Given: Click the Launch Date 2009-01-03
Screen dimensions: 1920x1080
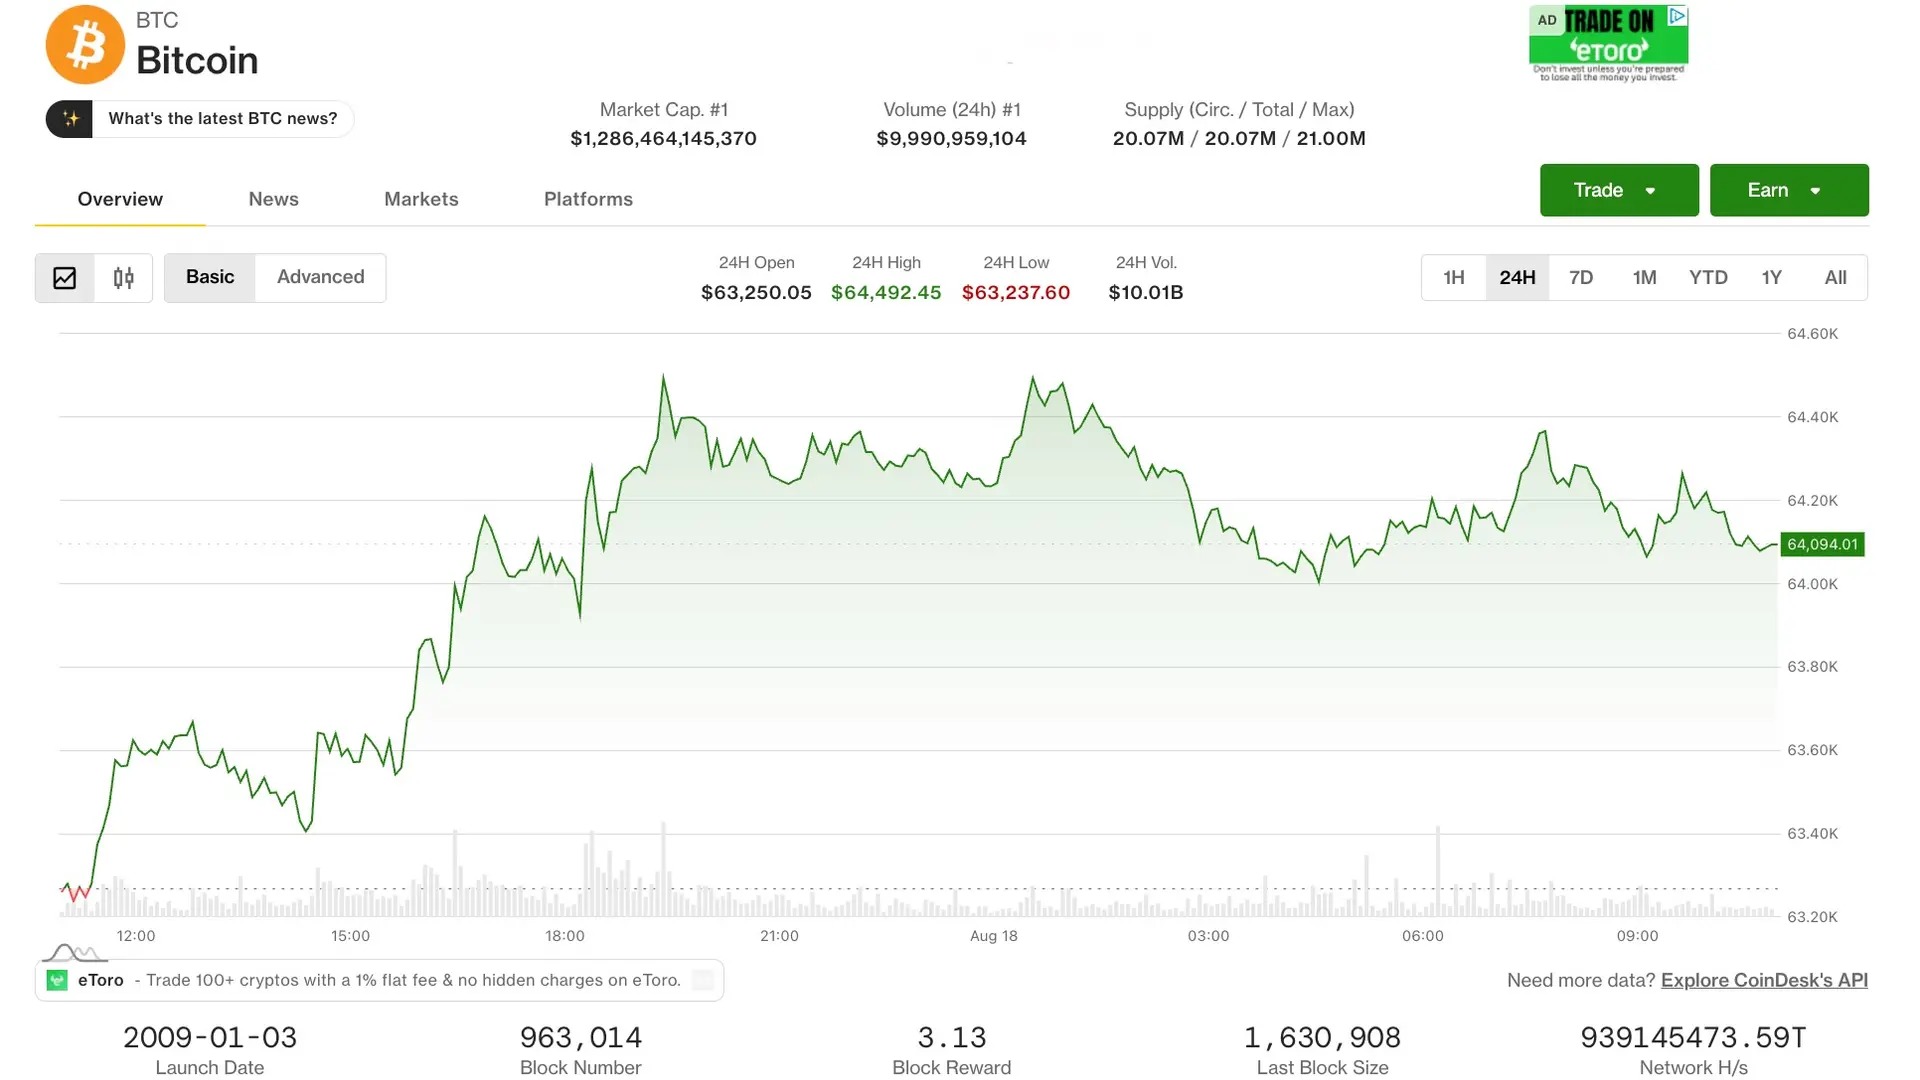Looking at the screenshot, I should point(210,1037).
